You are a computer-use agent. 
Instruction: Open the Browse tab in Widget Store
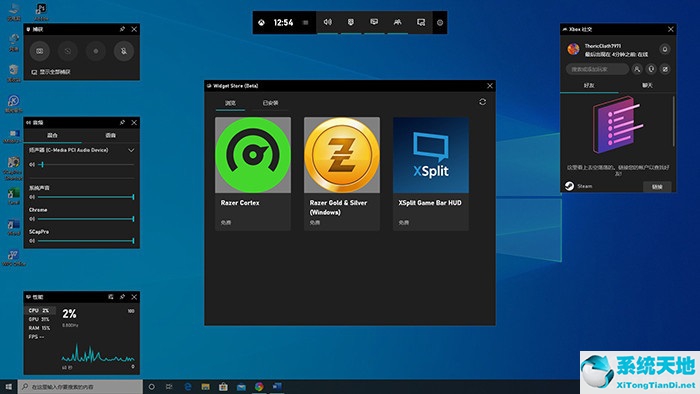(x=230, y=103)
